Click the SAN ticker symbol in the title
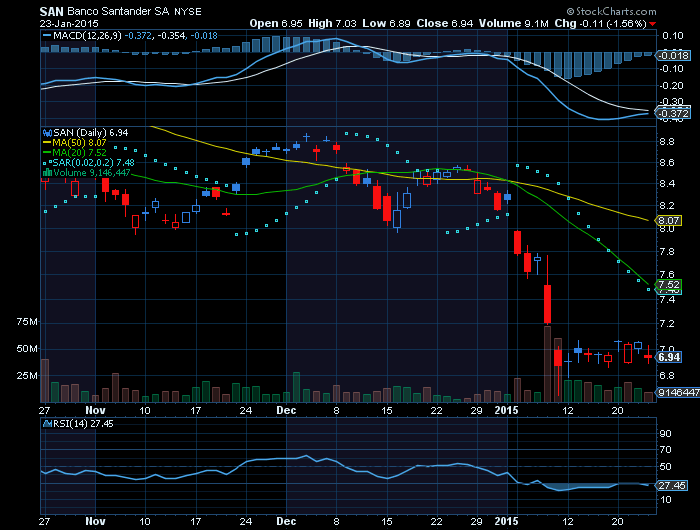700x530 pixels. click(51, 12)
